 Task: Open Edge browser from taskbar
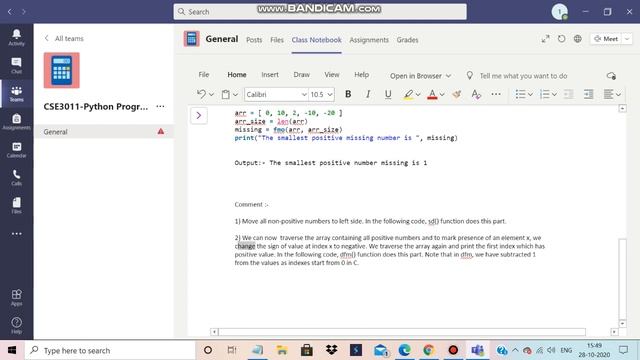click(x=404, y=350)
